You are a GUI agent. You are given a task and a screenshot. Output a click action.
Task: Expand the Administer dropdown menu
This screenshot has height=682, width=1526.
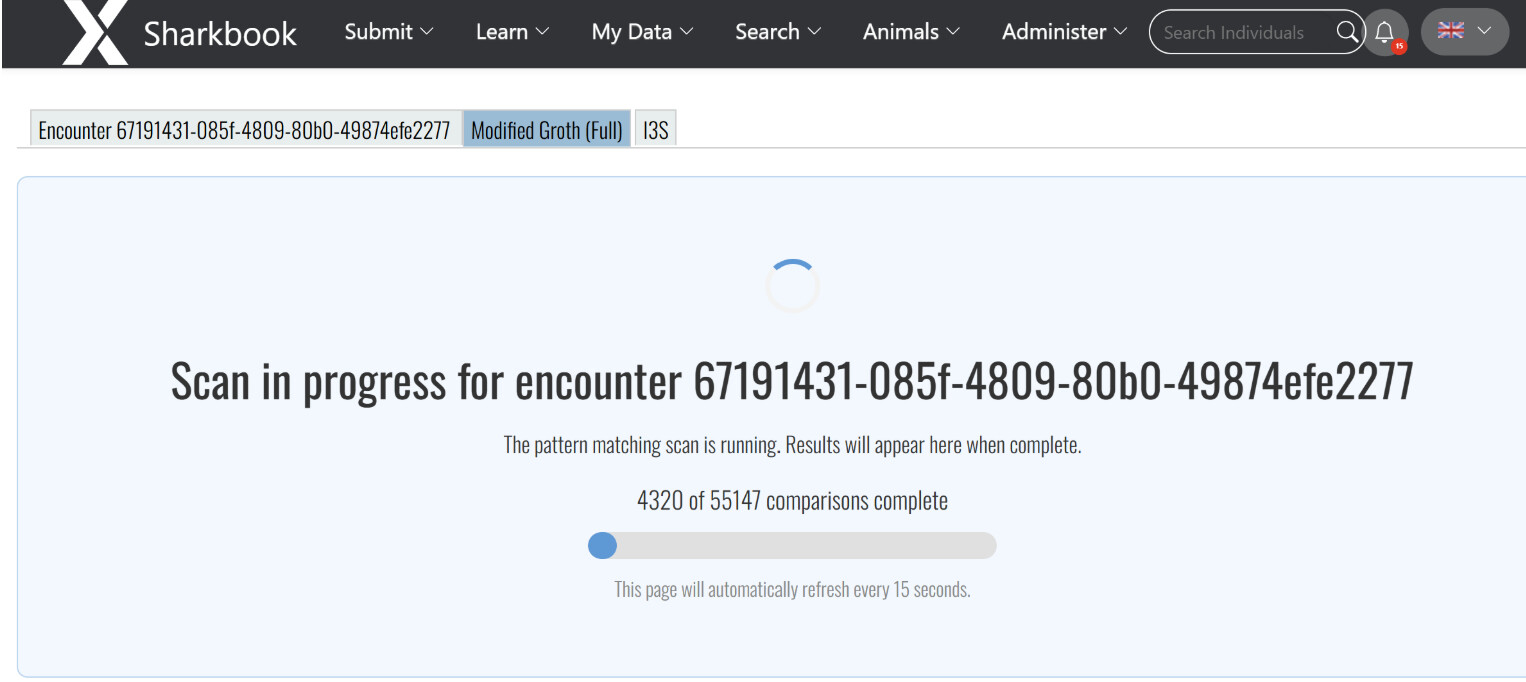(x=1064, y=32)
